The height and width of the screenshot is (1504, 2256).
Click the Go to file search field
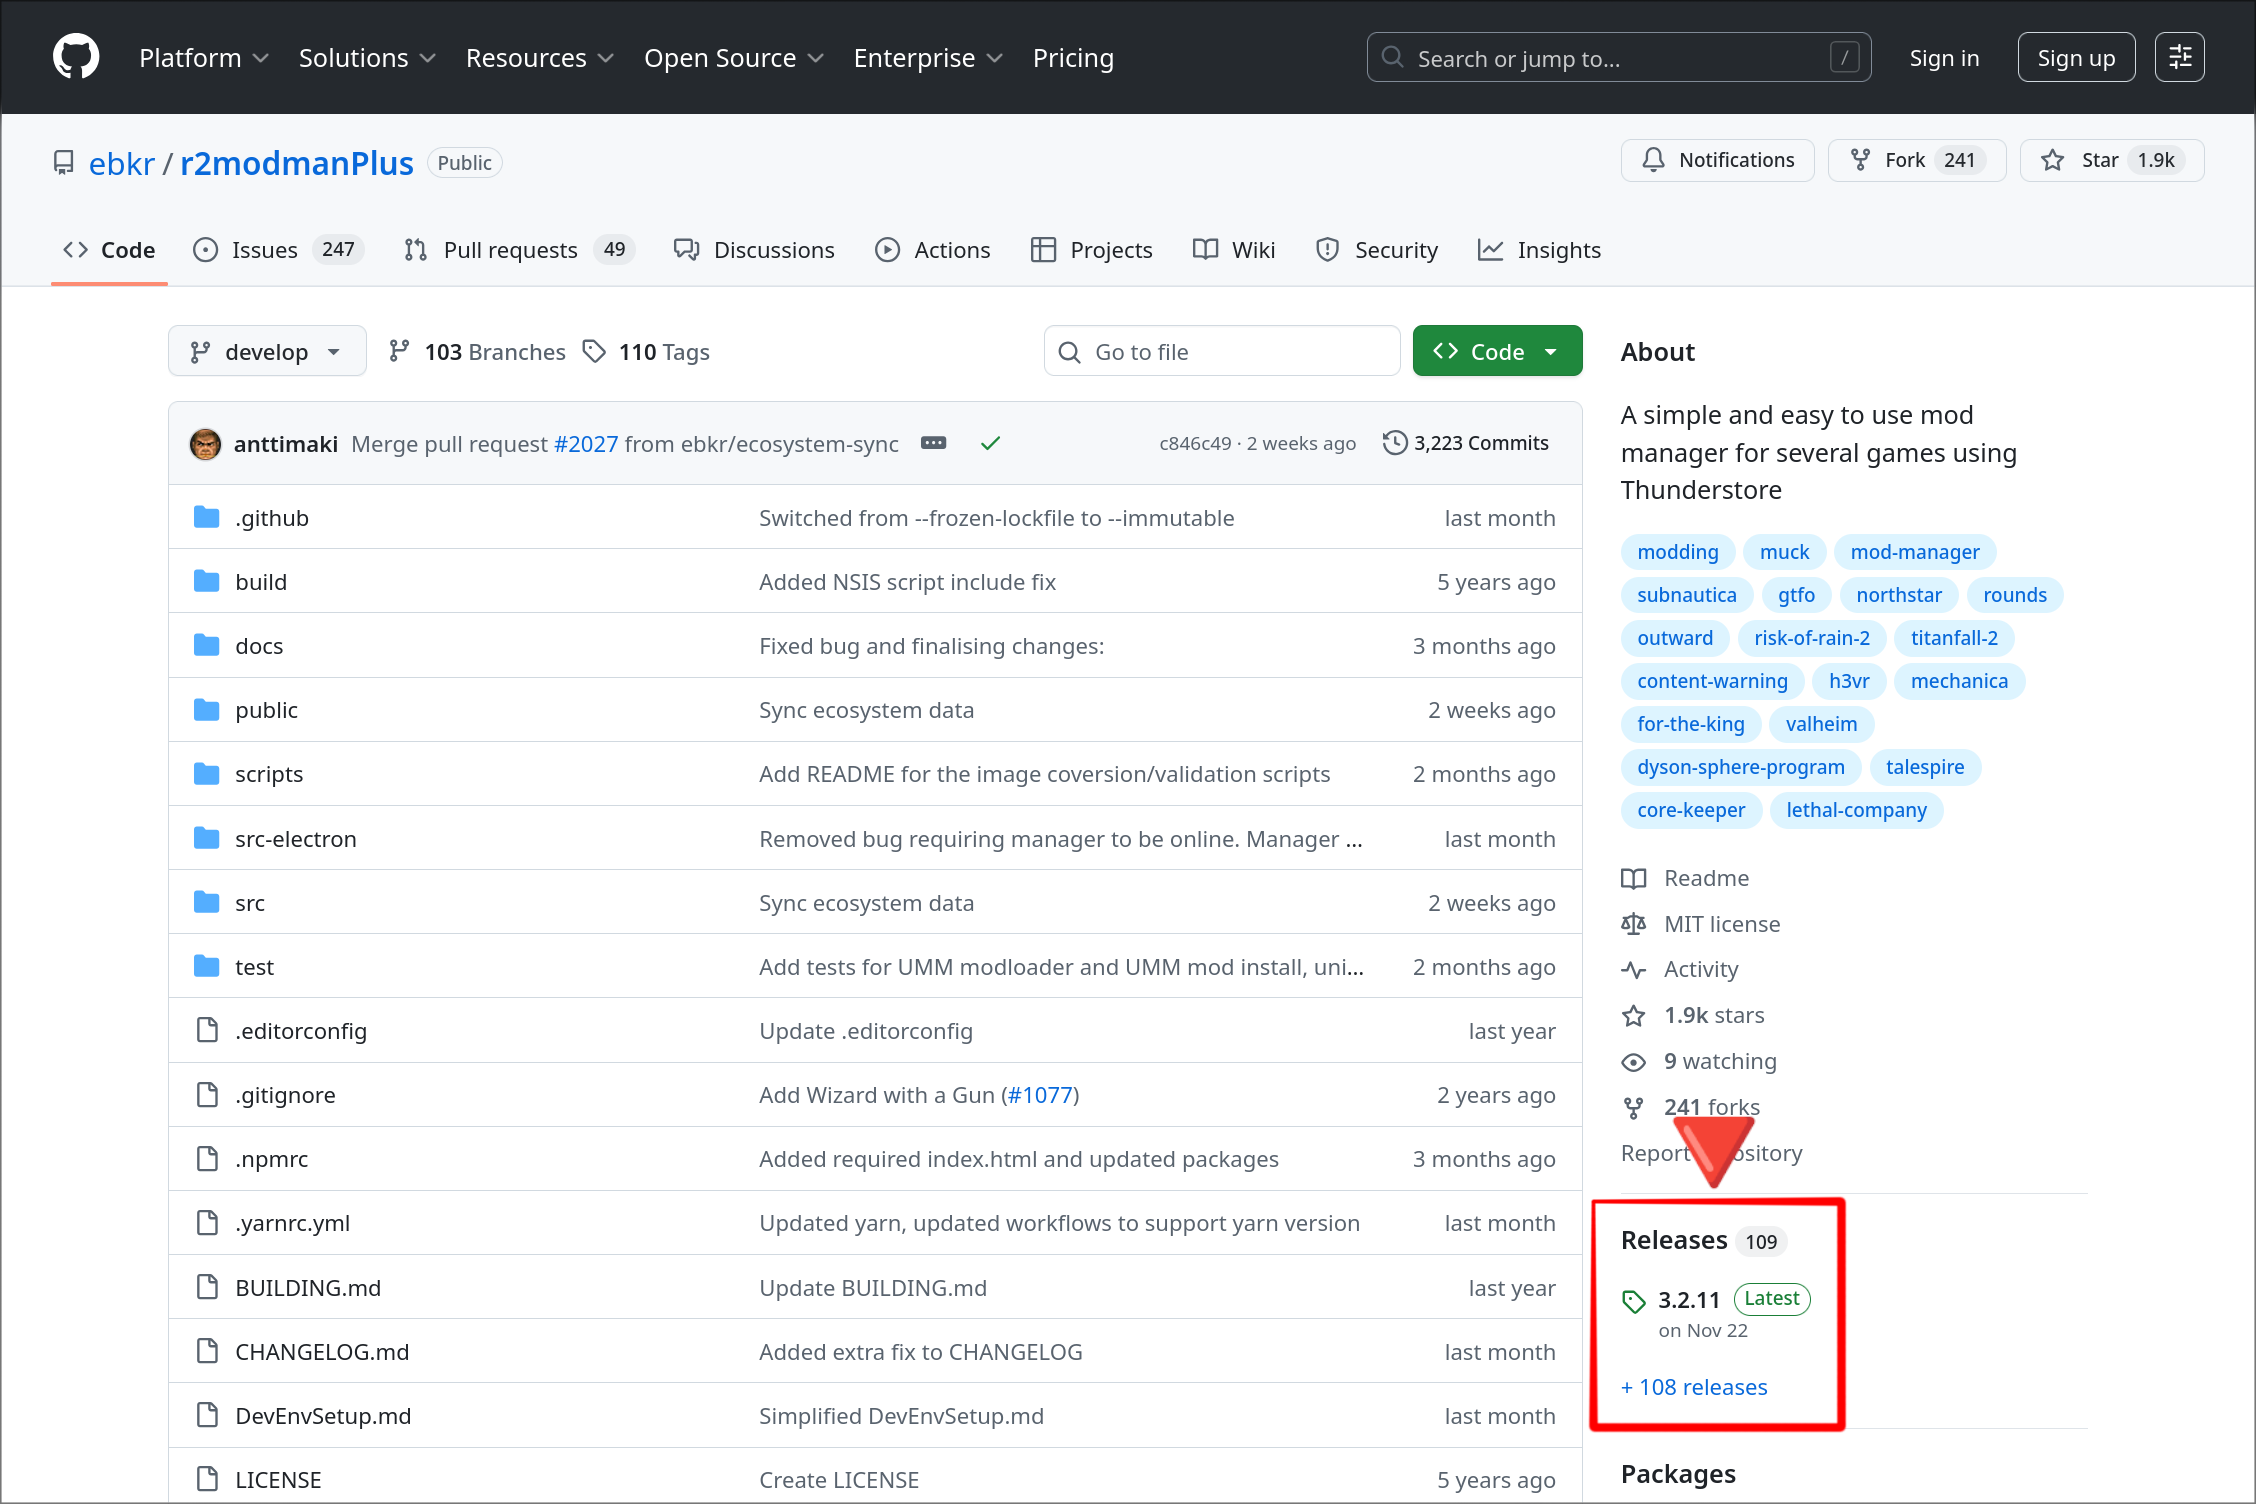click(1222, 351)
